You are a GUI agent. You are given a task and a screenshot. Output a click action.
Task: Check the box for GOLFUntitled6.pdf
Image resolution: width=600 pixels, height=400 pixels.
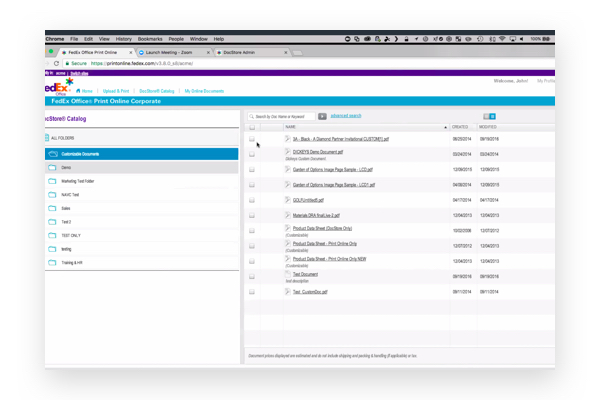(x=252, y=200)
